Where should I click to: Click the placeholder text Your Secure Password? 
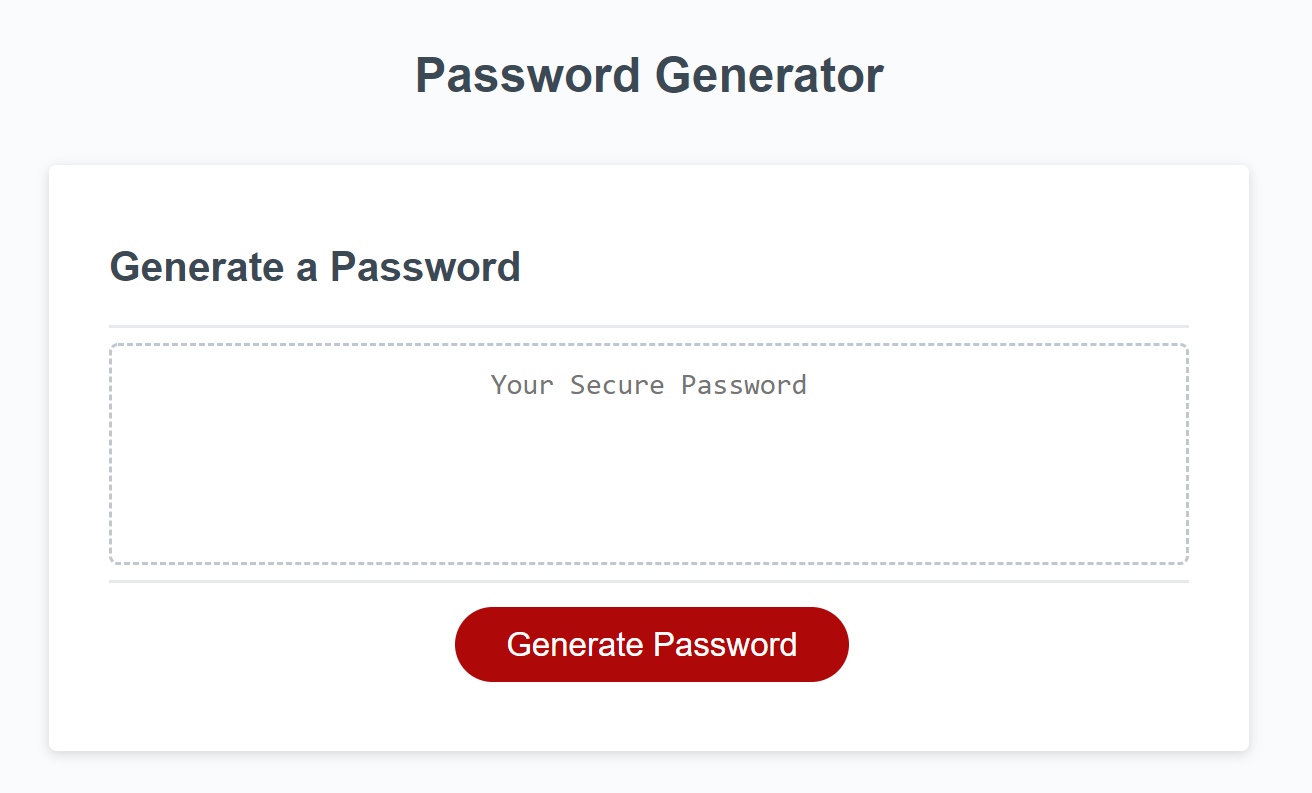coord(648,385)
